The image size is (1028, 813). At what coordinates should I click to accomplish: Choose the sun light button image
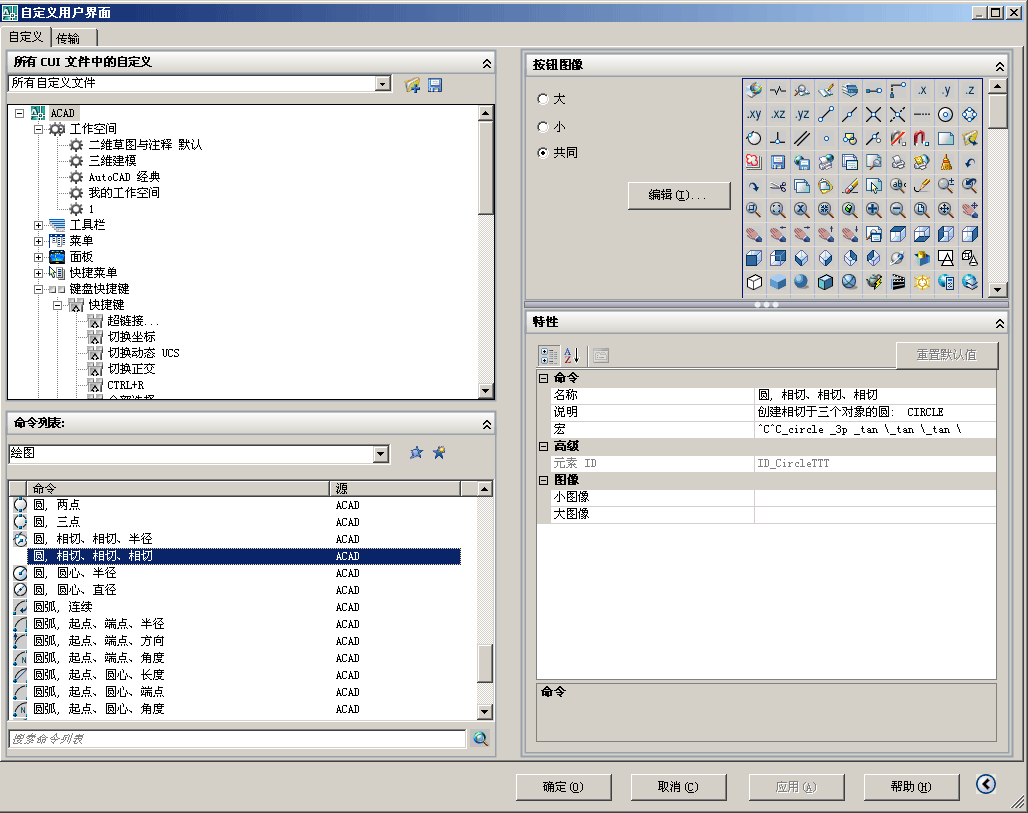click(x=921, y=282)
